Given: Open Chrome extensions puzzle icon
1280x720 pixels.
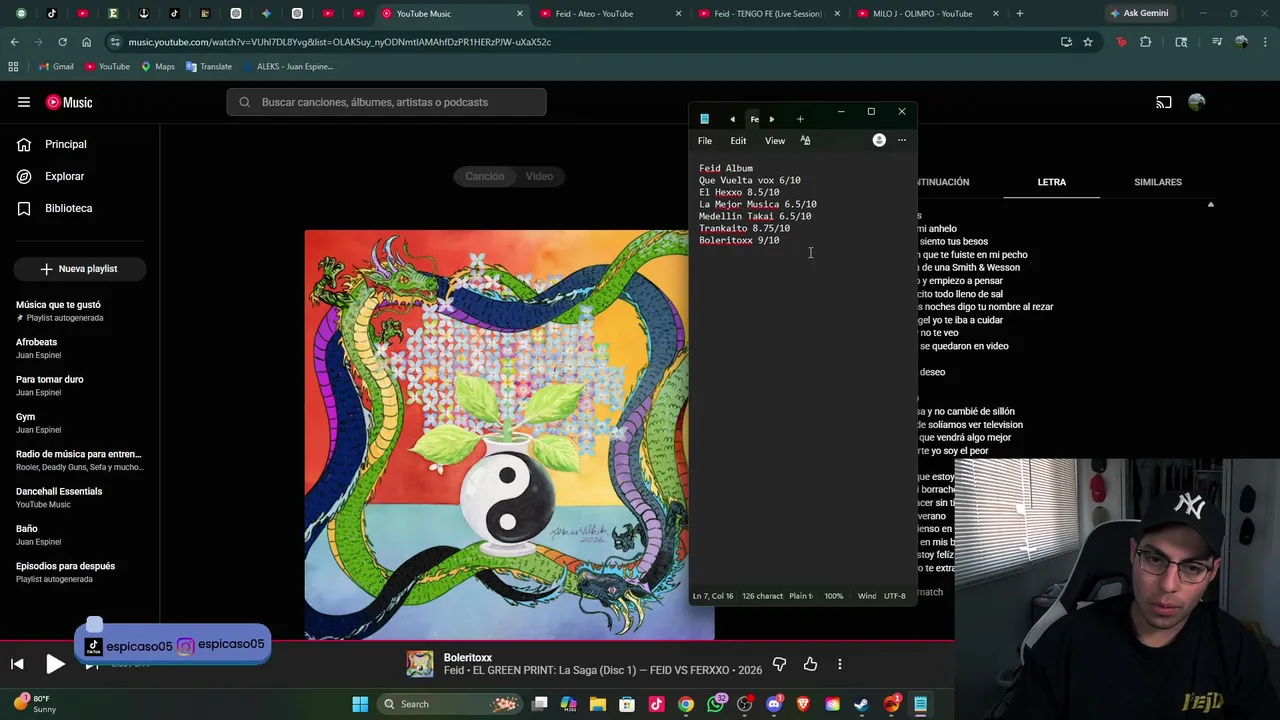Looking at the screenshot, I should coord(1146,42).
